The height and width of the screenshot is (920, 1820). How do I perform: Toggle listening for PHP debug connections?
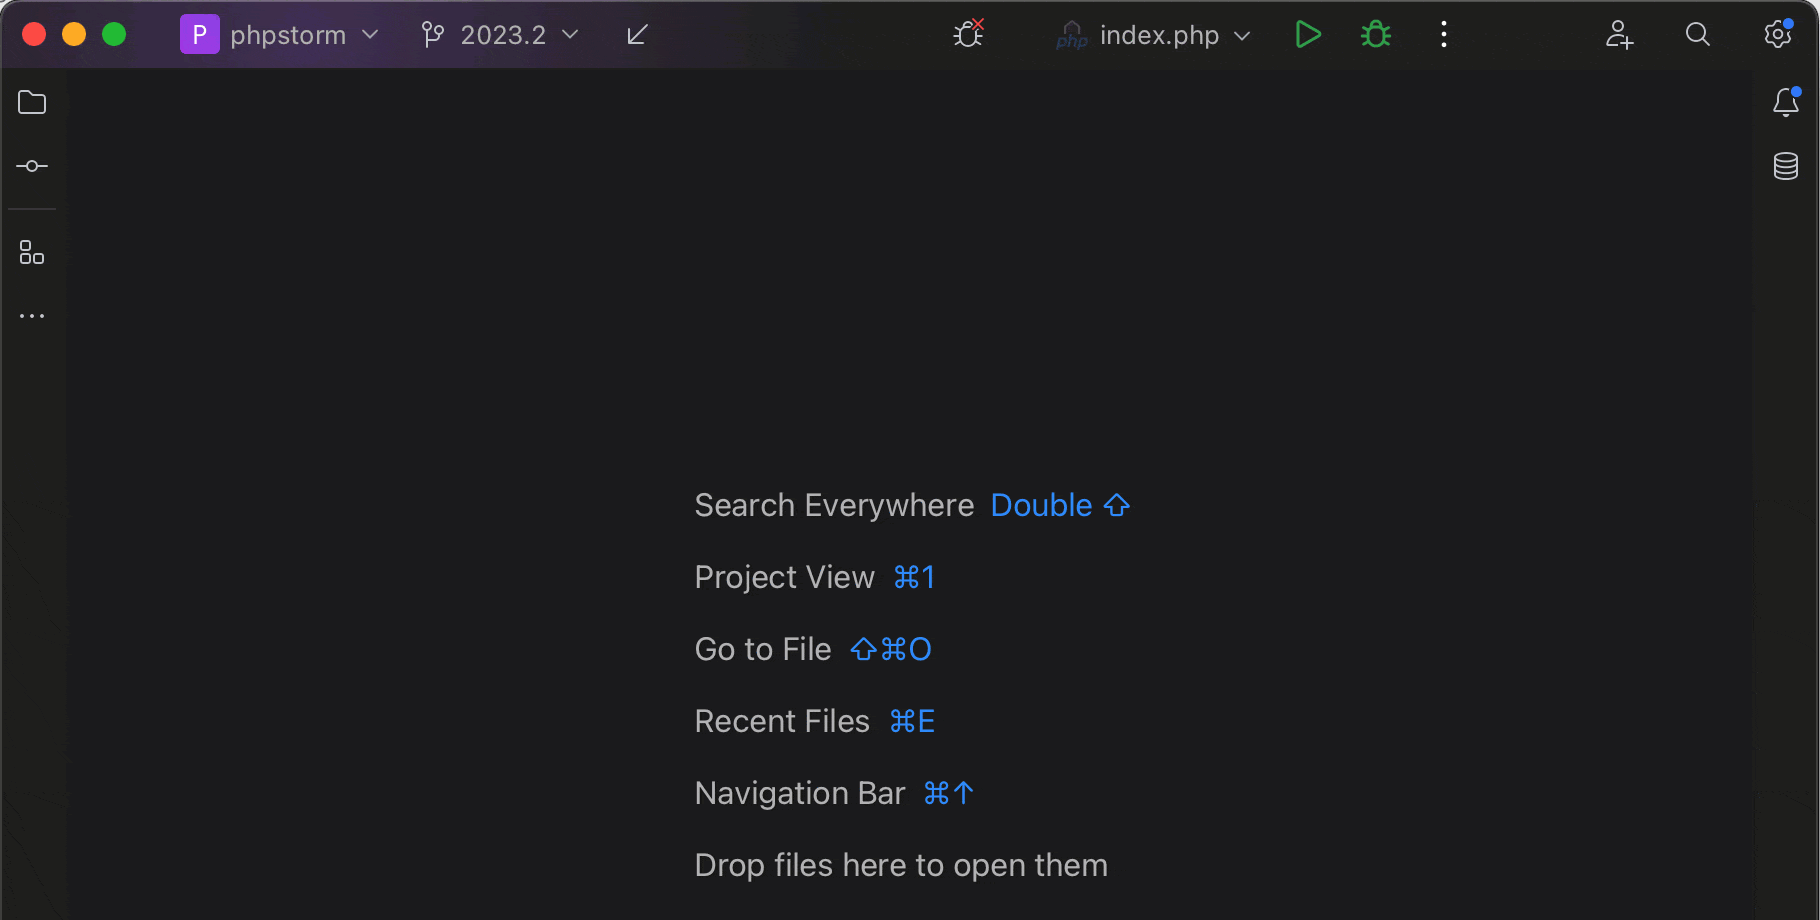(x=968, y=35)
